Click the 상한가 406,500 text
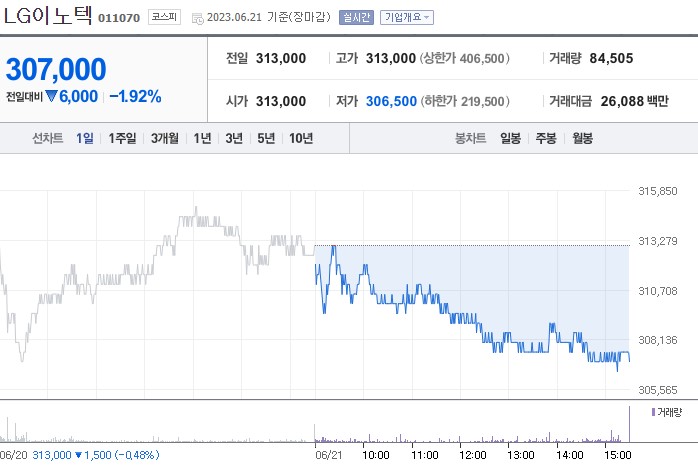The width and height of the screenshot is (698, 472). [x=464, y=58]
